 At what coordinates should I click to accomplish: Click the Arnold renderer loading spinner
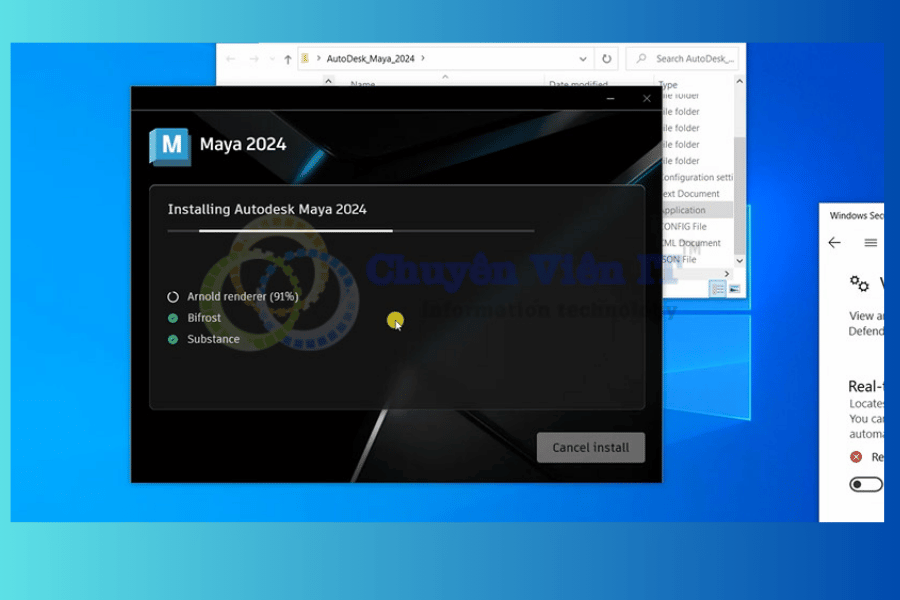tap(173, 297)
